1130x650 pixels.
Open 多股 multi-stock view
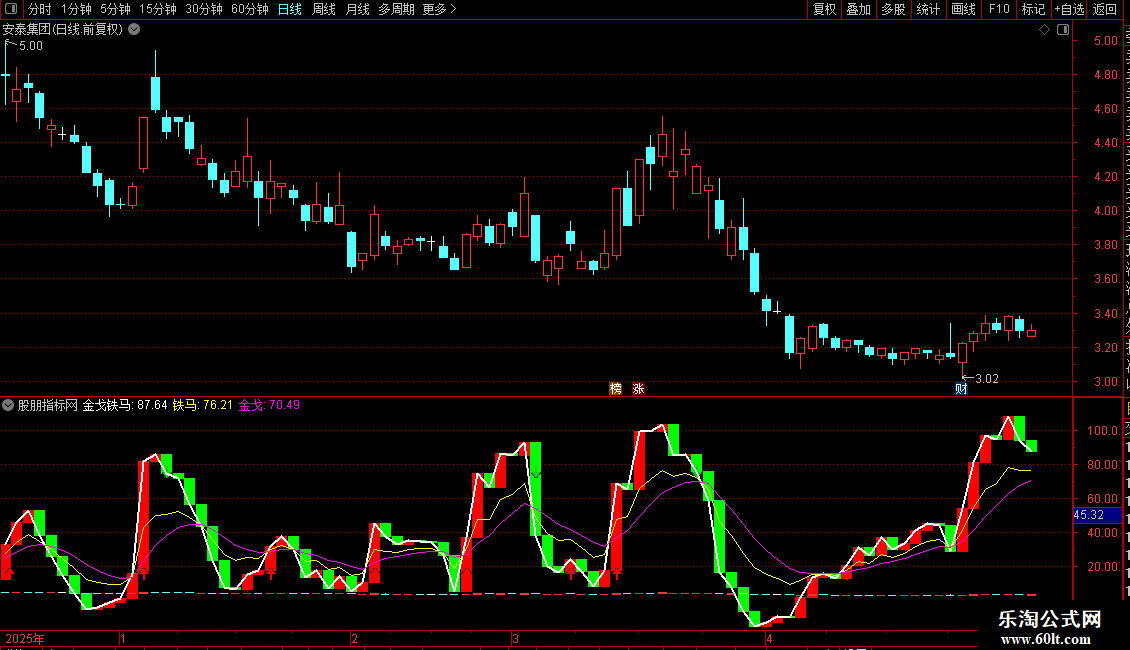894,9
